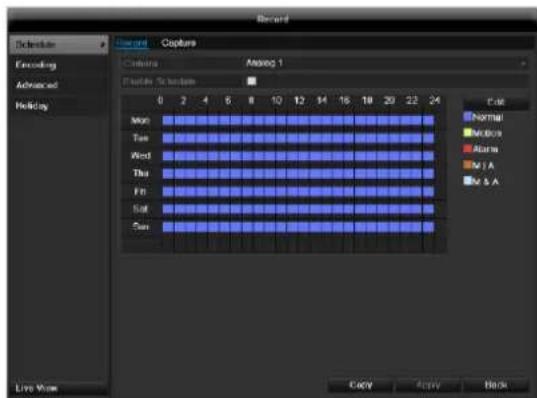Click the Apply button
Image resolution: width=537 pixels, height=398 pixels.
click(x=428, y=385)
